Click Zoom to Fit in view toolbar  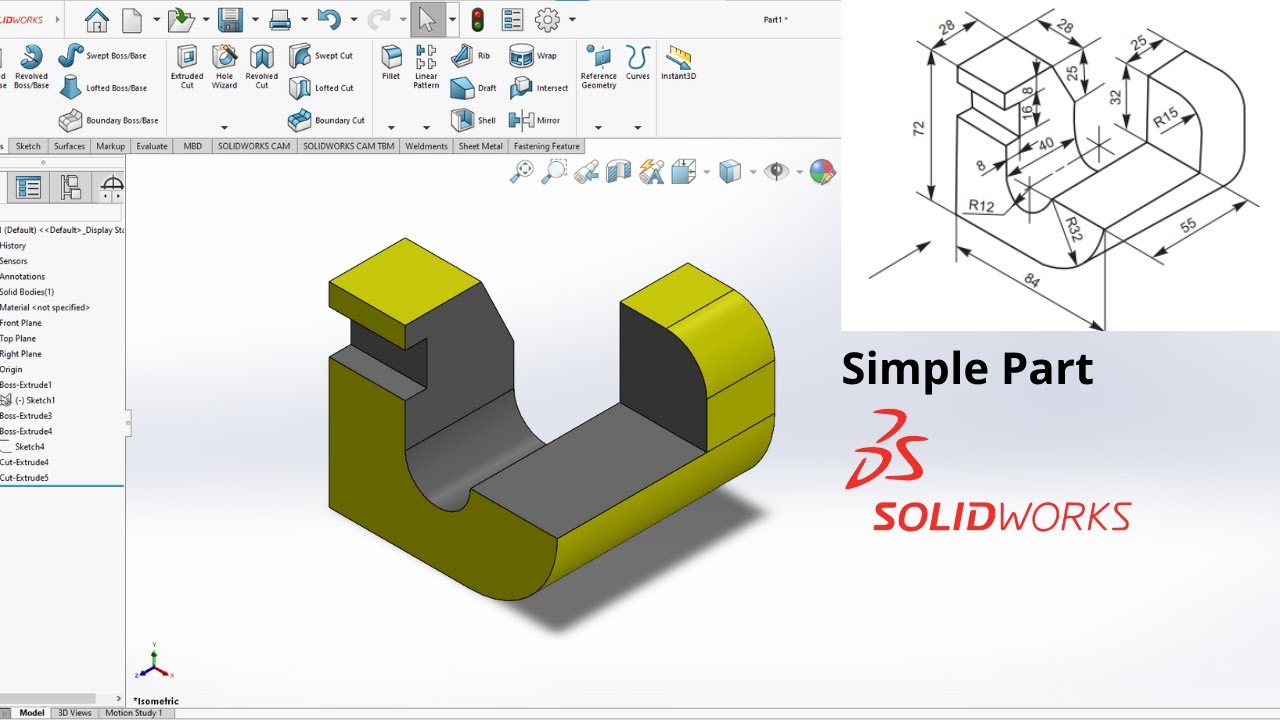pyautogui.click(x=522, y=172)
